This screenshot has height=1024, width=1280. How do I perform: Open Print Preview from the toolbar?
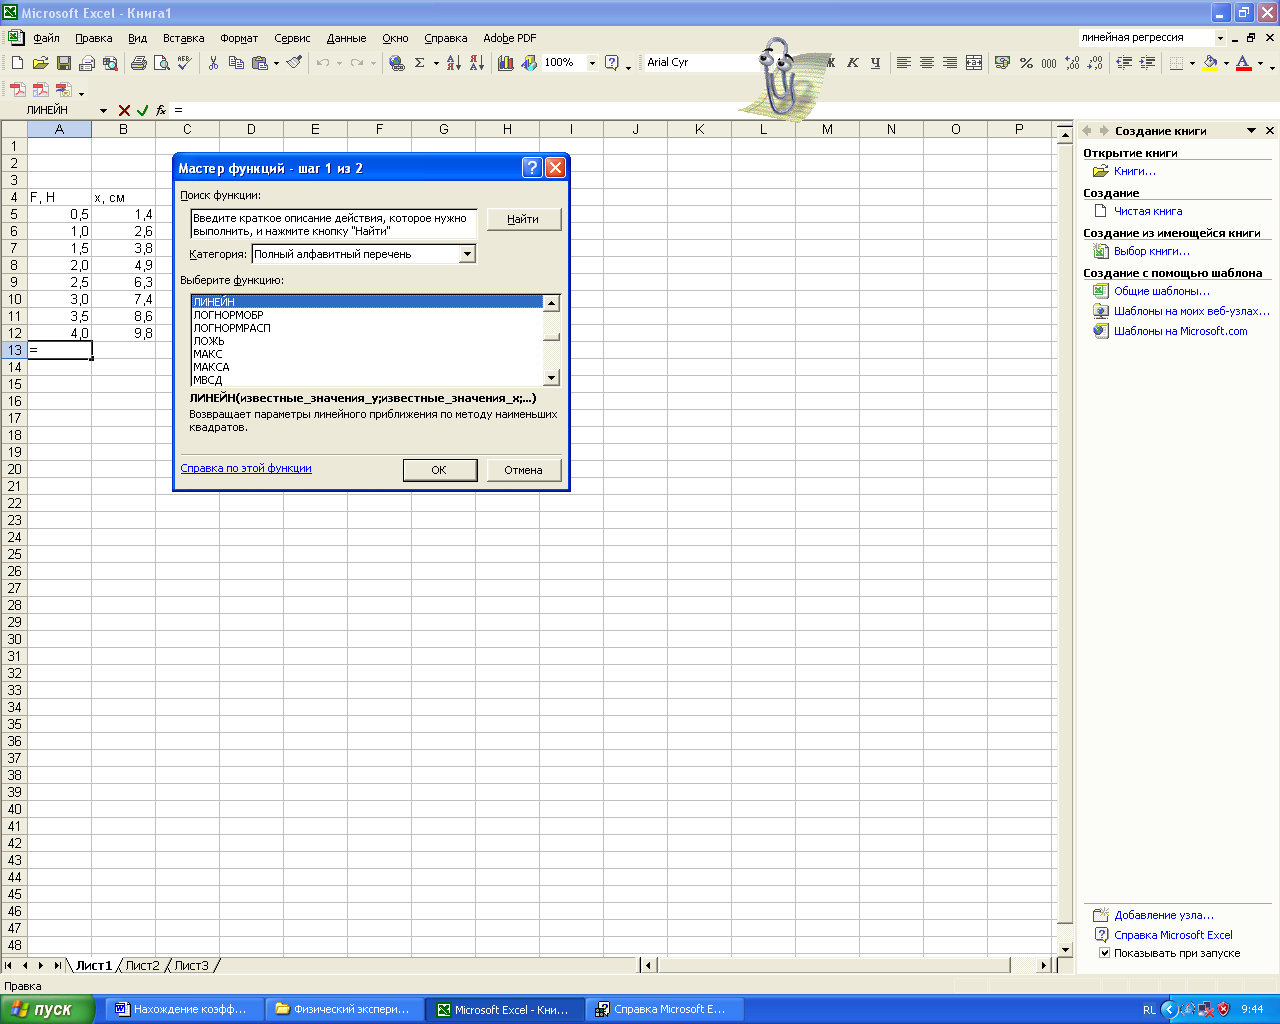point(161,63)
